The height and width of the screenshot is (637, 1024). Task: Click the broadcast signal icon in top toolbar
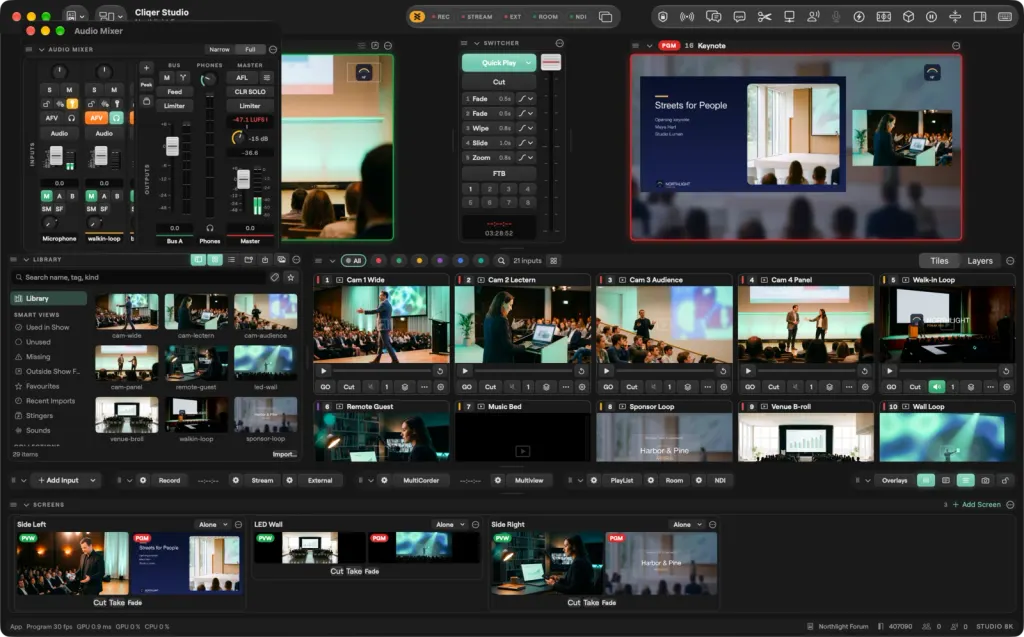coord(687,17)
